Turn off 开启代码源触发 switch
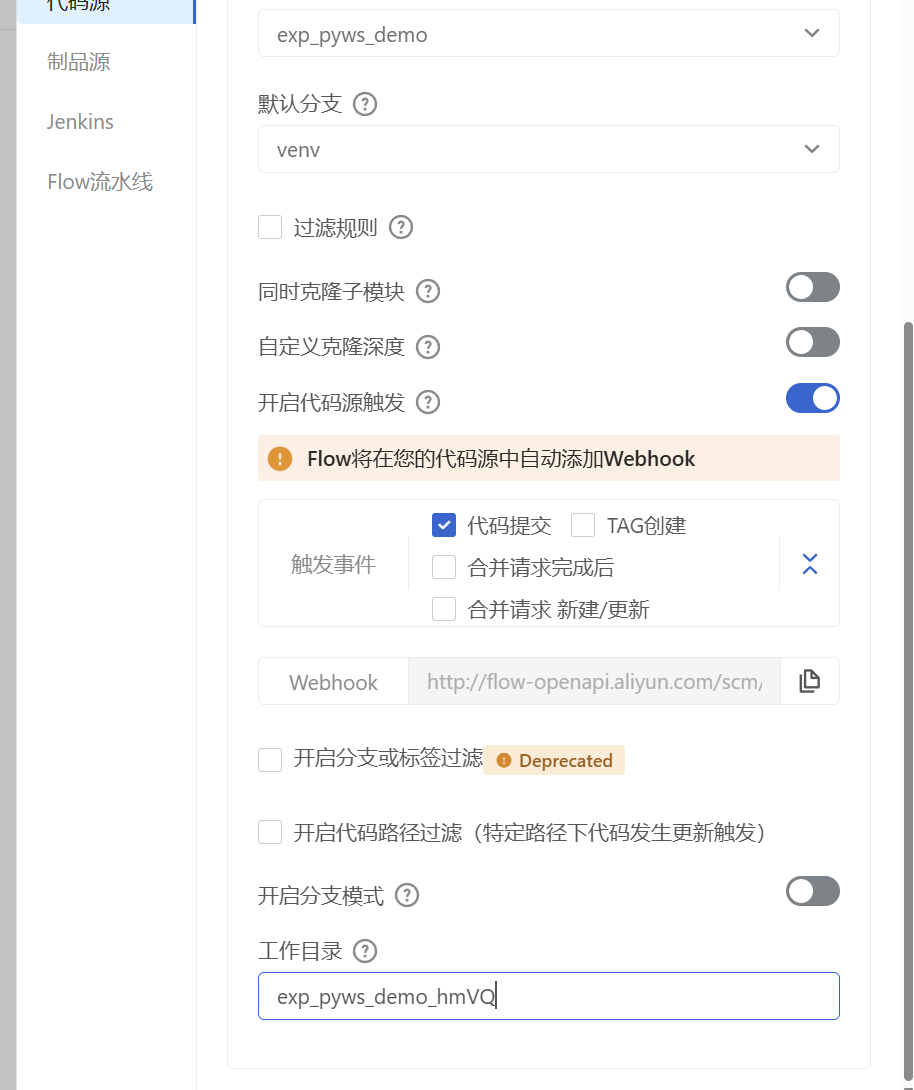The image size is (914, 1090). [x=813, y=398]
